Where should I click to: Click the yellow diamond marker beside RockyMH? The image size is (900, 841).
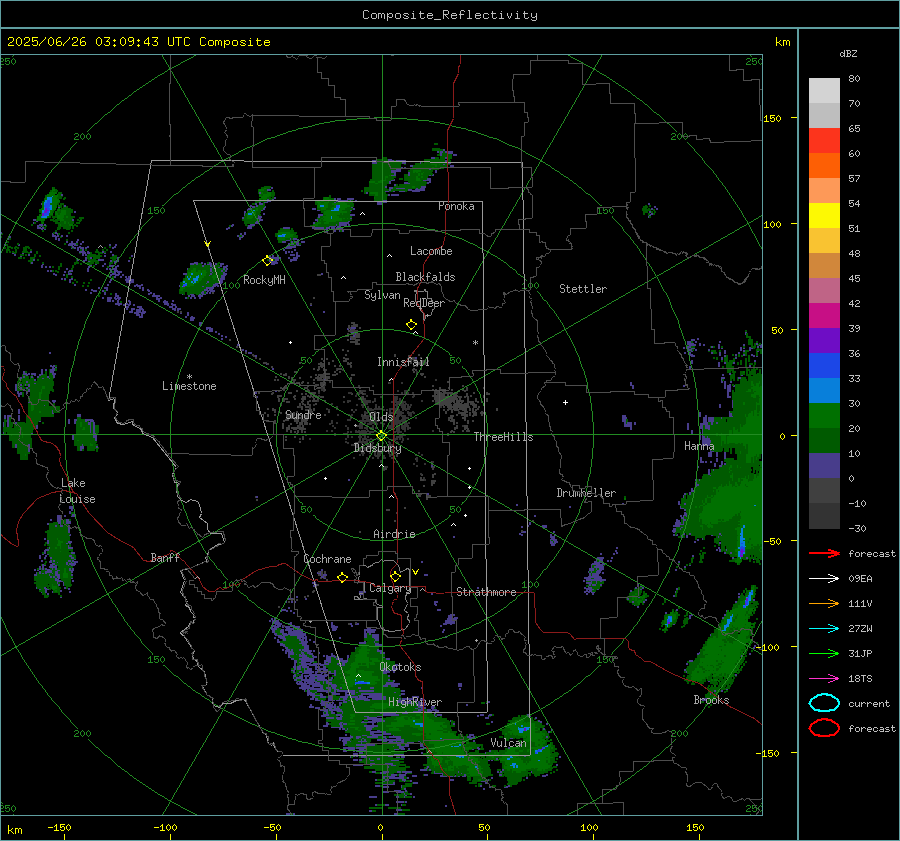[x=267, y=261]
